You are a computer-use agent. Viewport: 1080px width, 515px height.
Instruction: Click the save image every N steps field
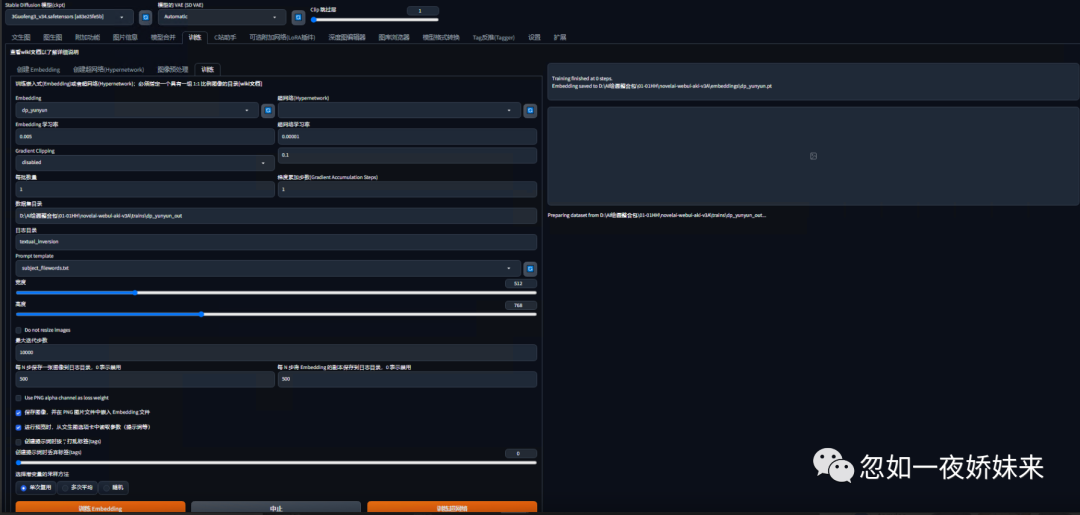click(x=145, y=379)
